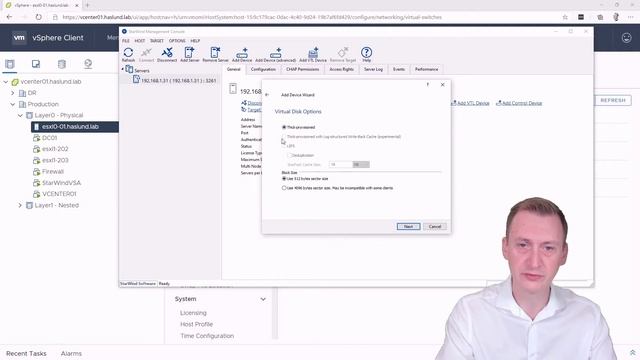640x360 pixels.
Task: Open the Alarms tab at the bottom
Action: [71, 353]
